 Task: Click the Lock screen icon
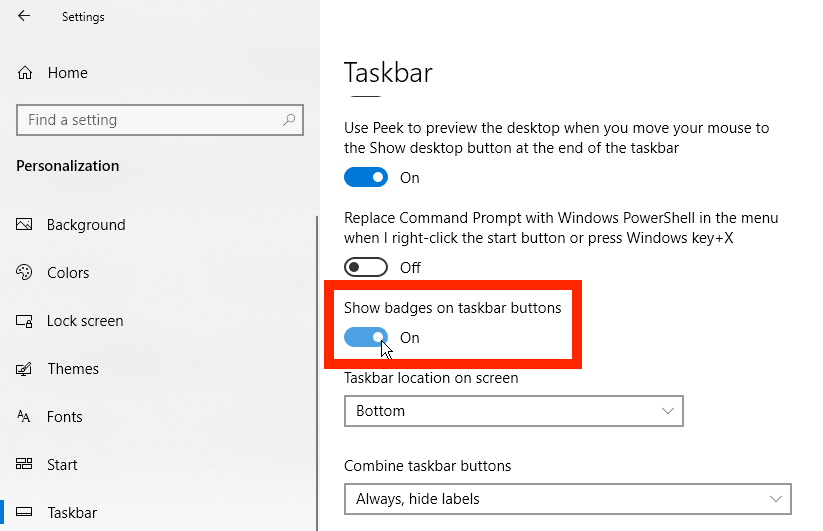pos(24,321)
